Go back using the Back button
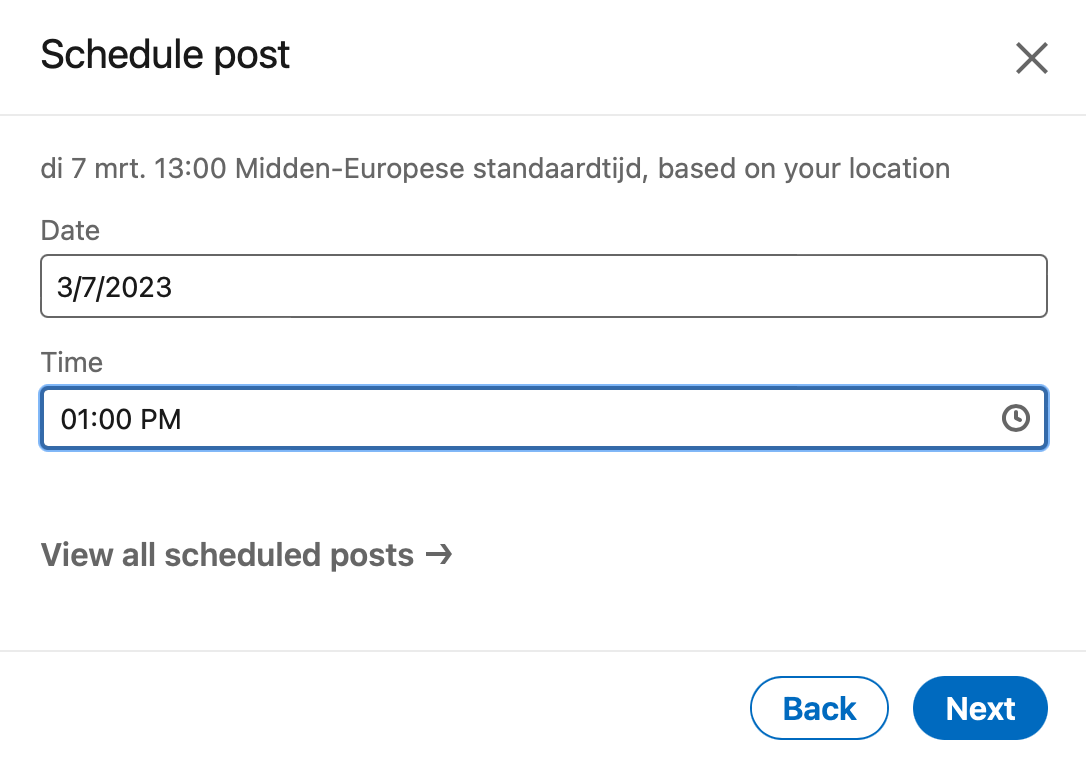 coord(819,708)
